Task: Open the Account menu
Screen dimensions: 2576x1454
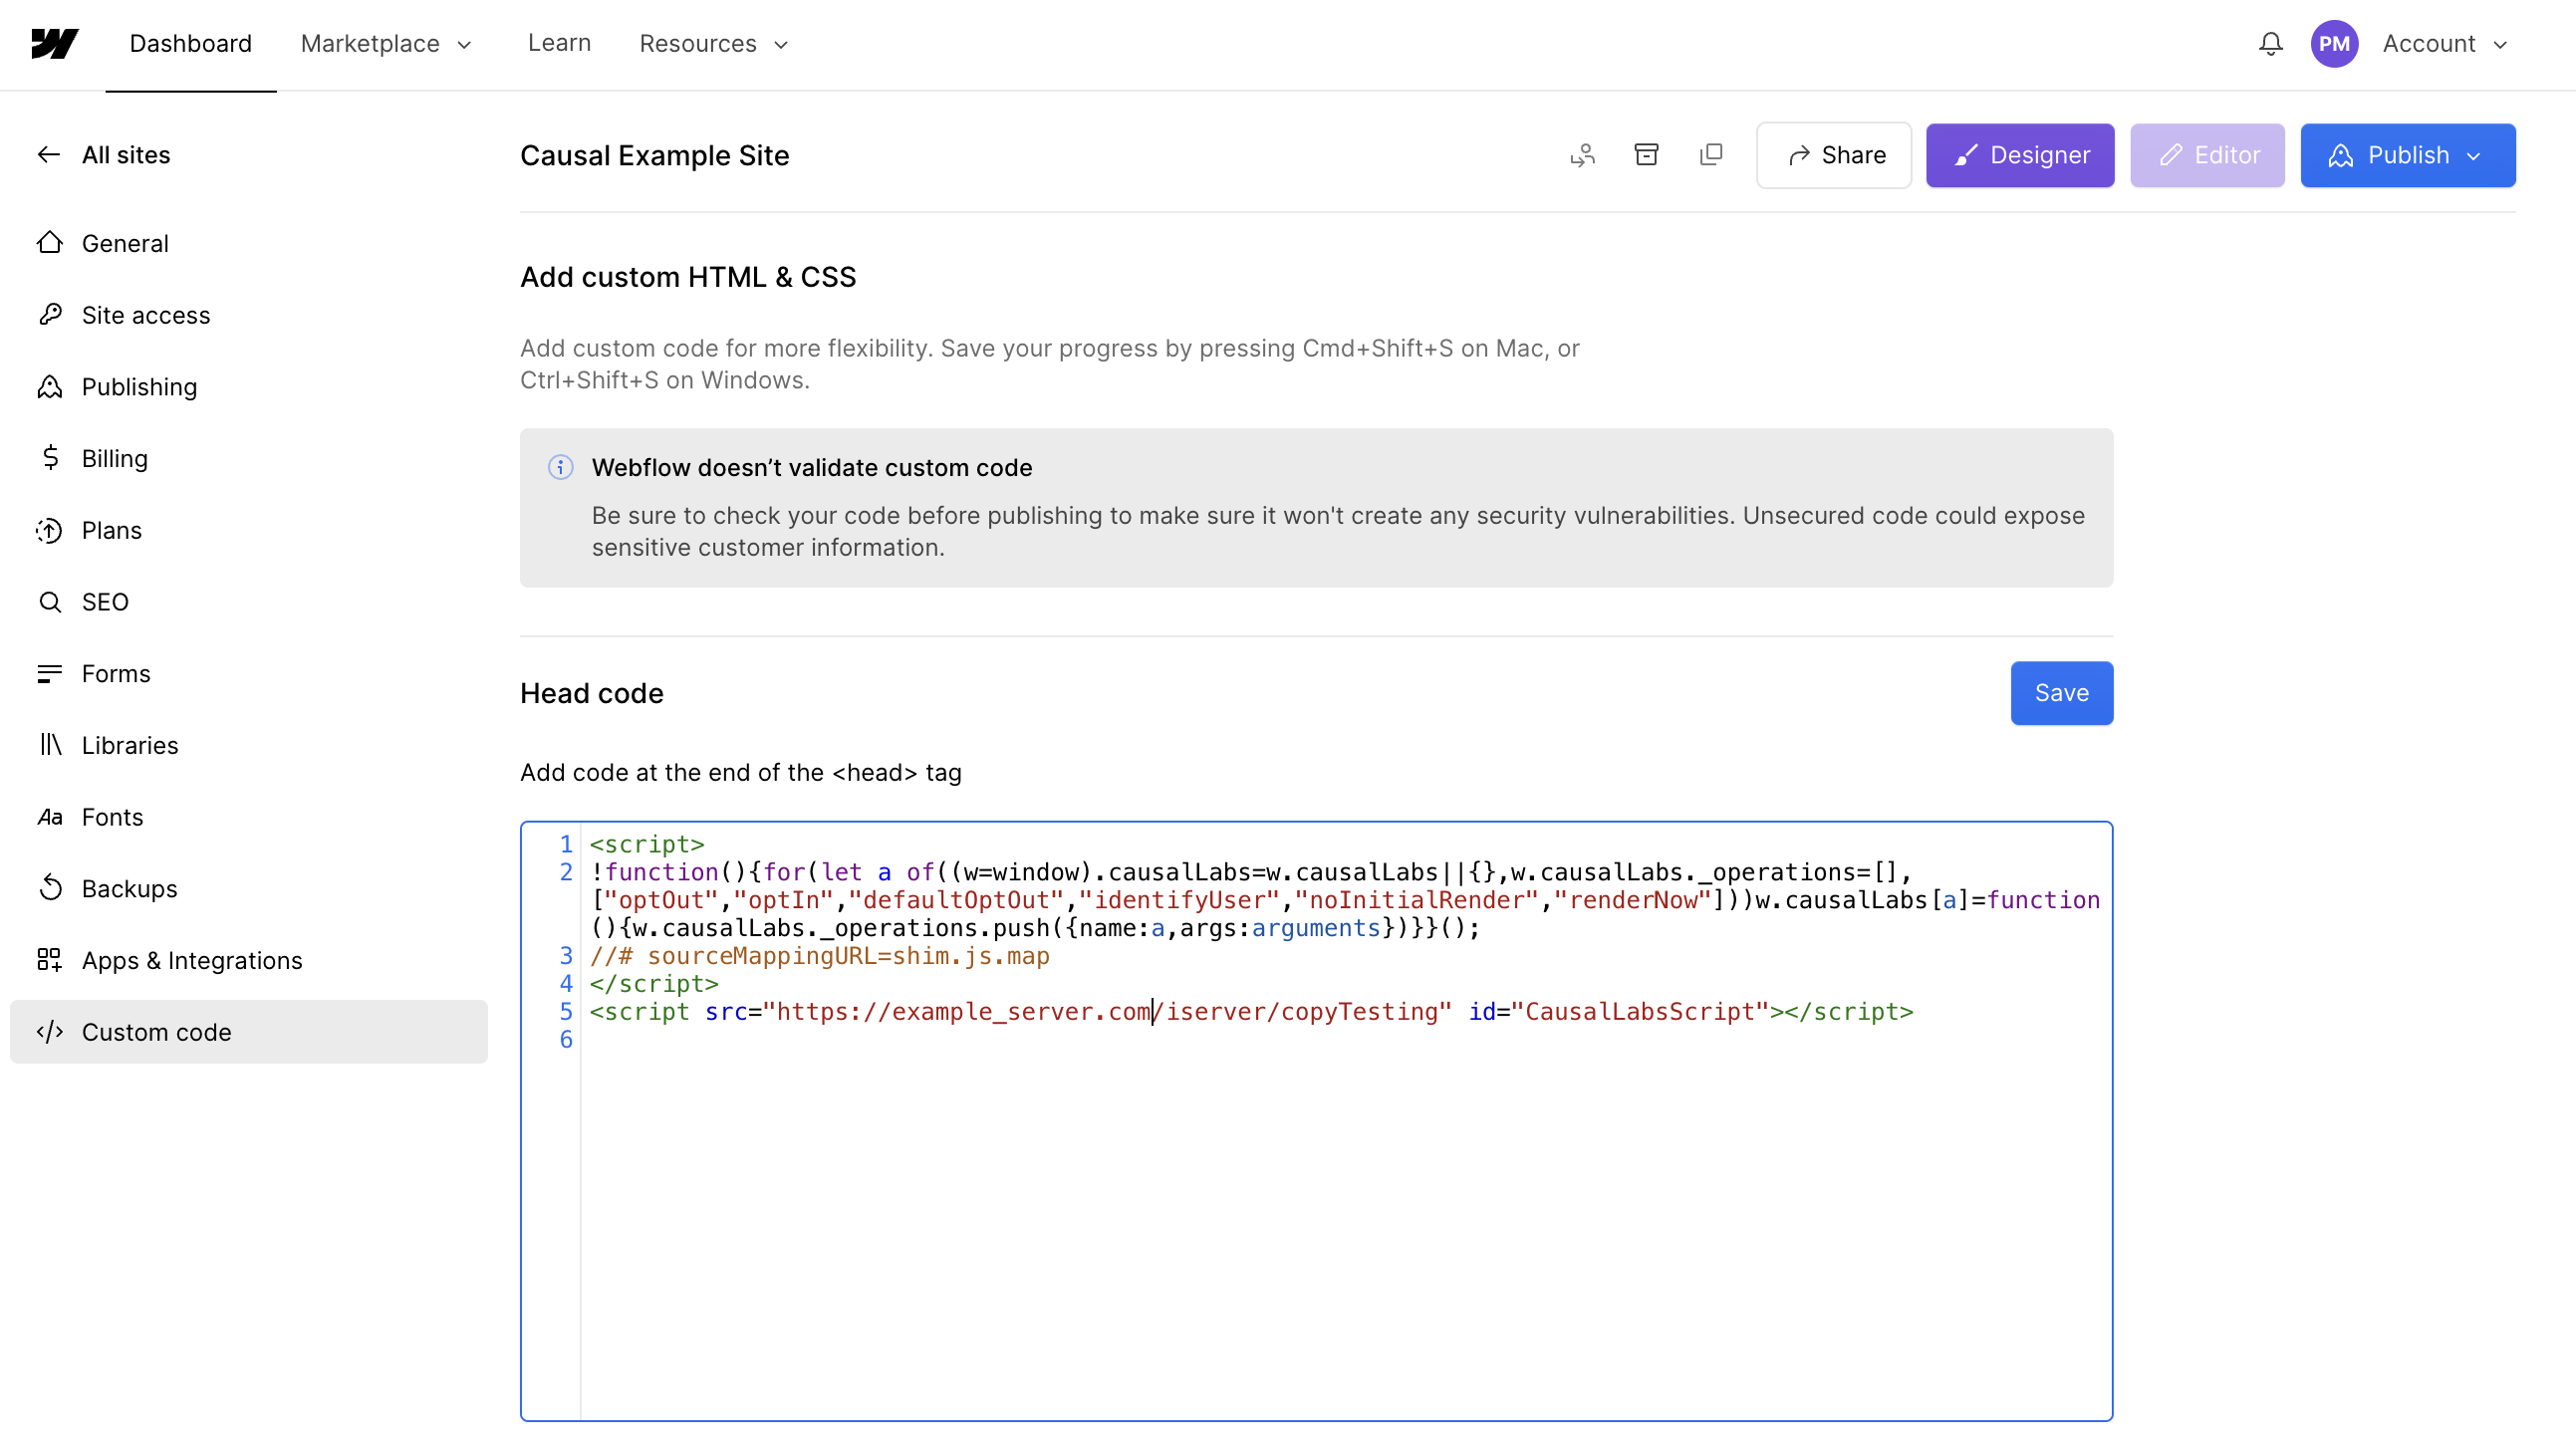Action: click(2444, 44)
